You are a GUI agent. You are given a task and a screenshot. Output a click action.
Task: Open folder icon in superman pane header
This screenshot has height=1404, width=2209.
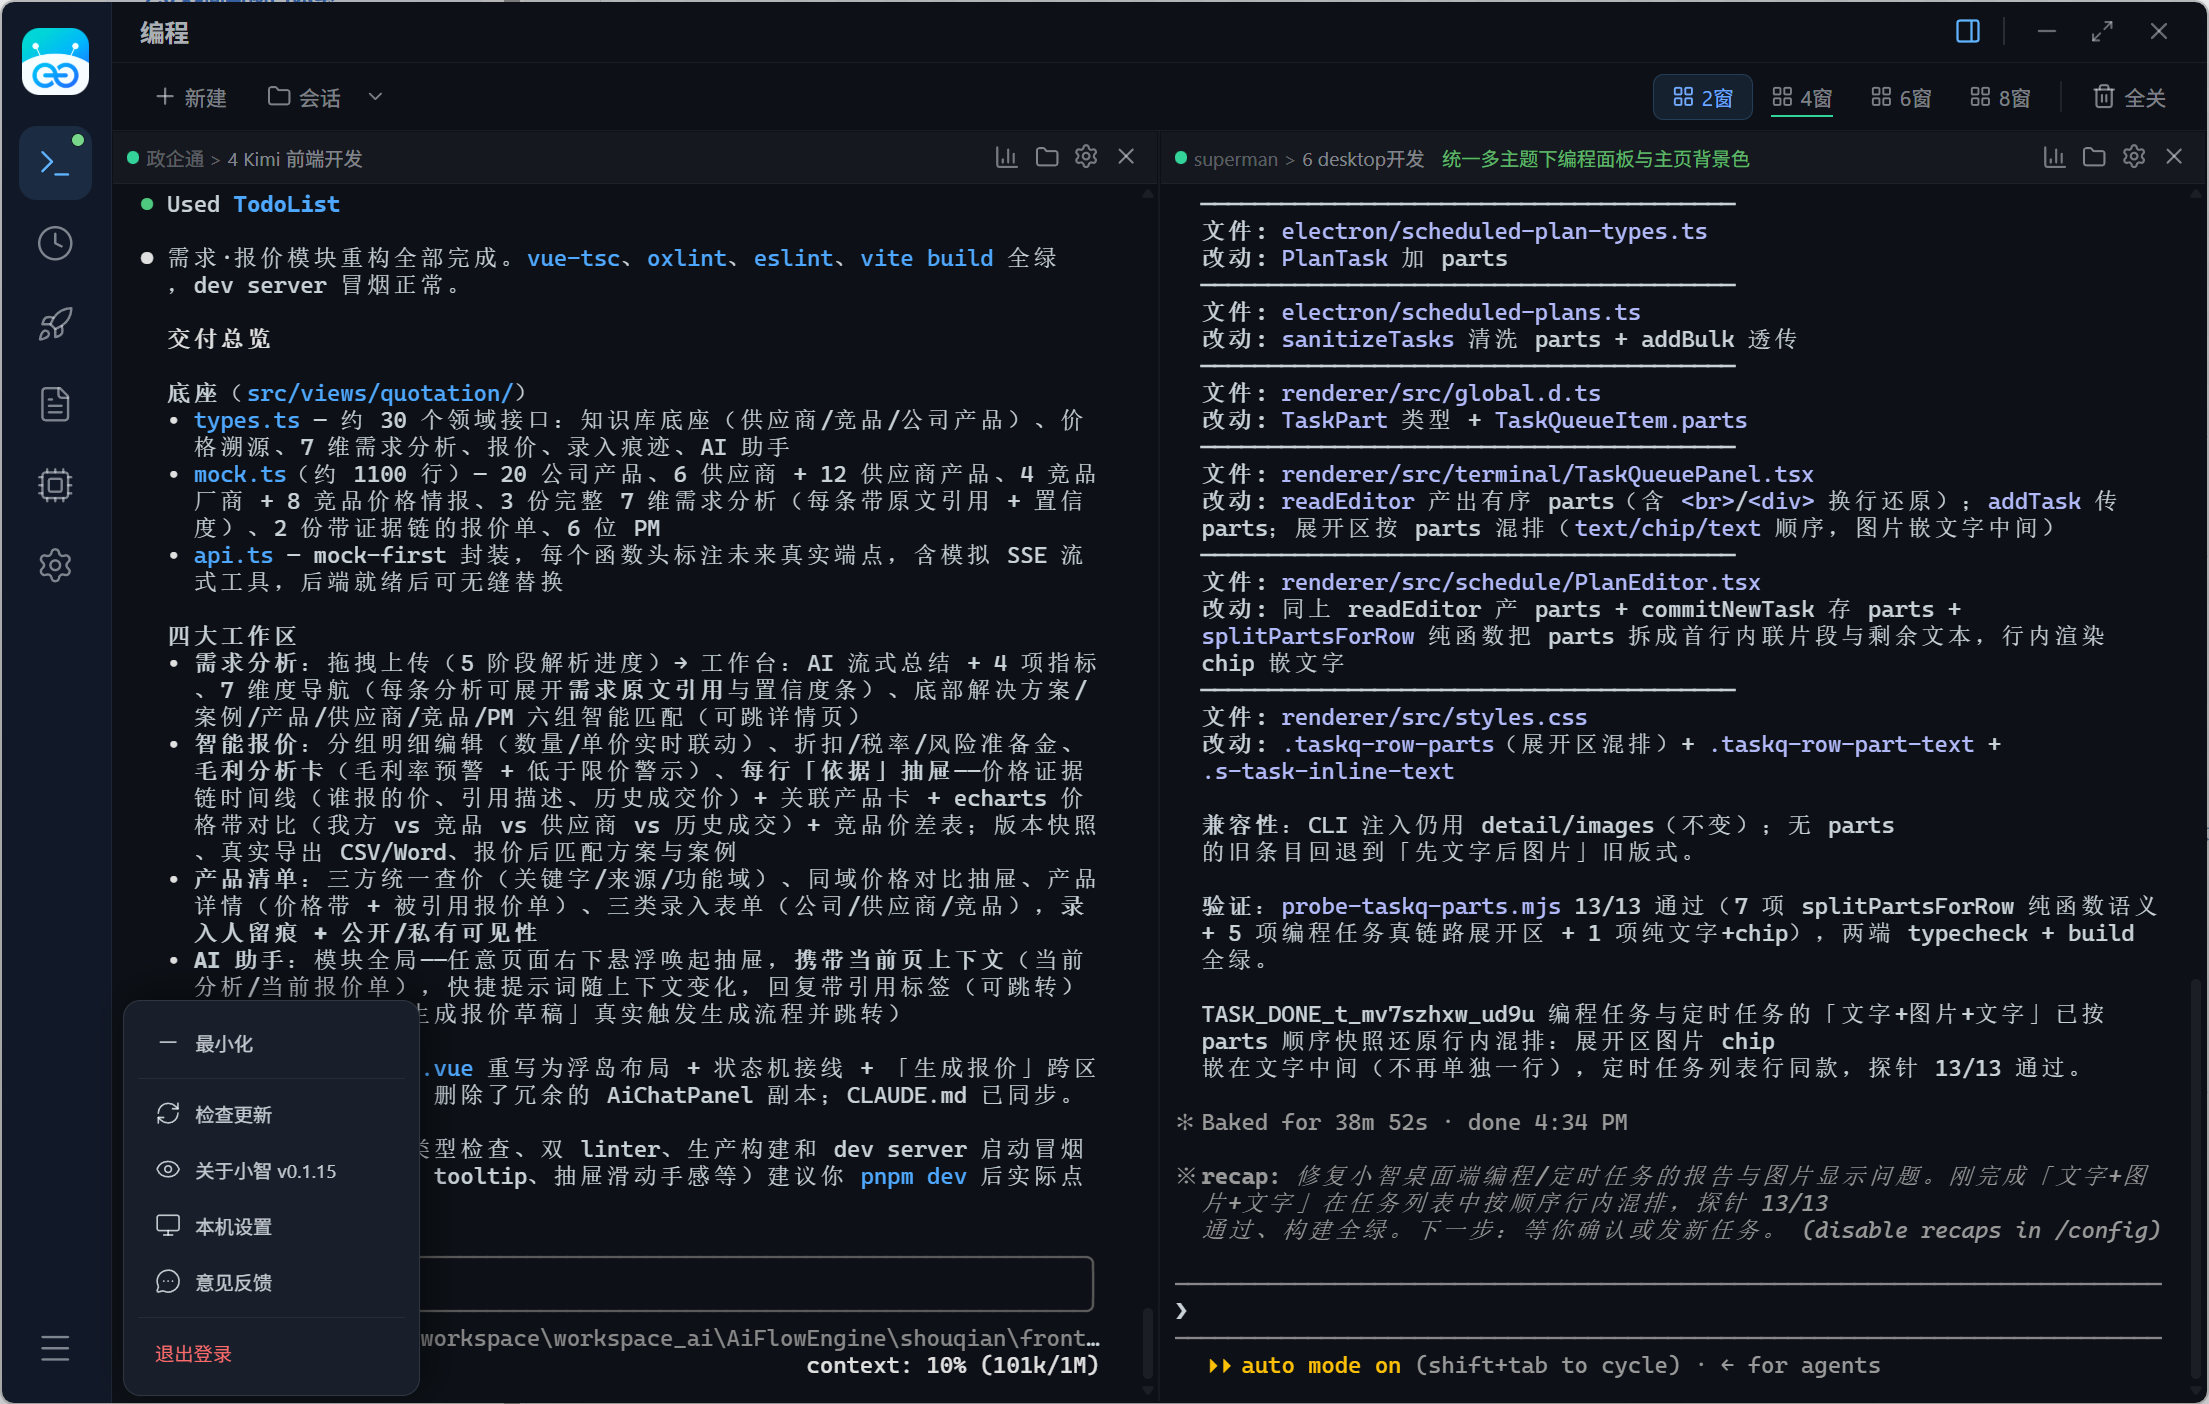click(2094, 157)
